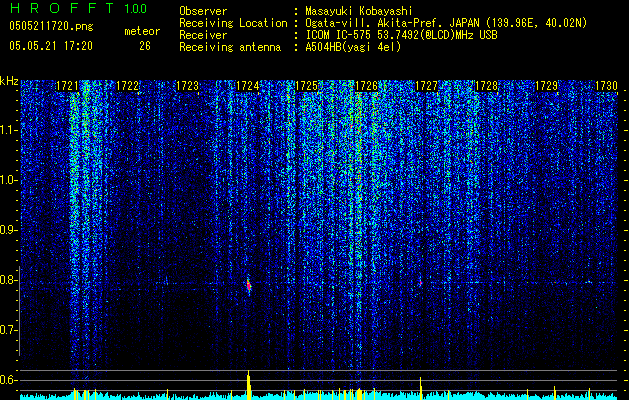Screen dimensions: 629x400
Task: Click the 1727 time axis label
Action: point(426,86)
